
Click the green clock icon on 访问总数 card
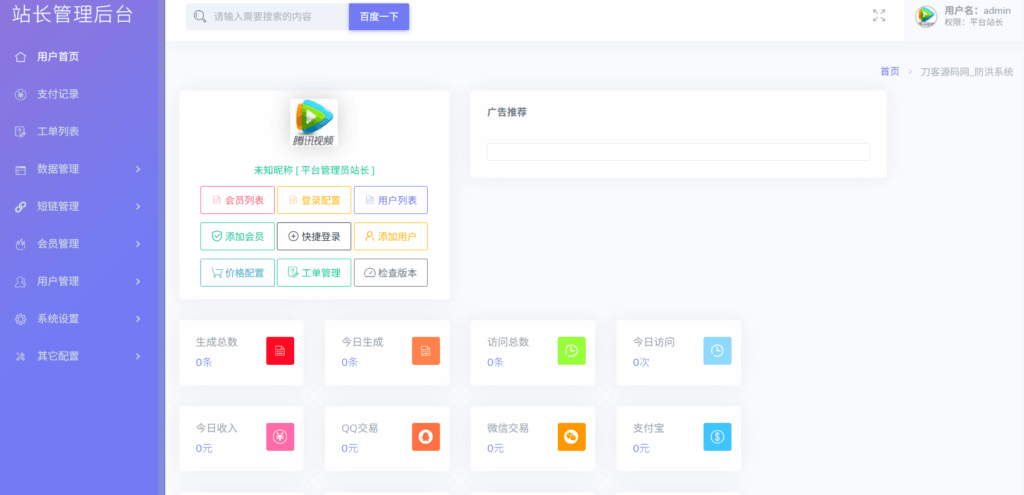[571, 351]
